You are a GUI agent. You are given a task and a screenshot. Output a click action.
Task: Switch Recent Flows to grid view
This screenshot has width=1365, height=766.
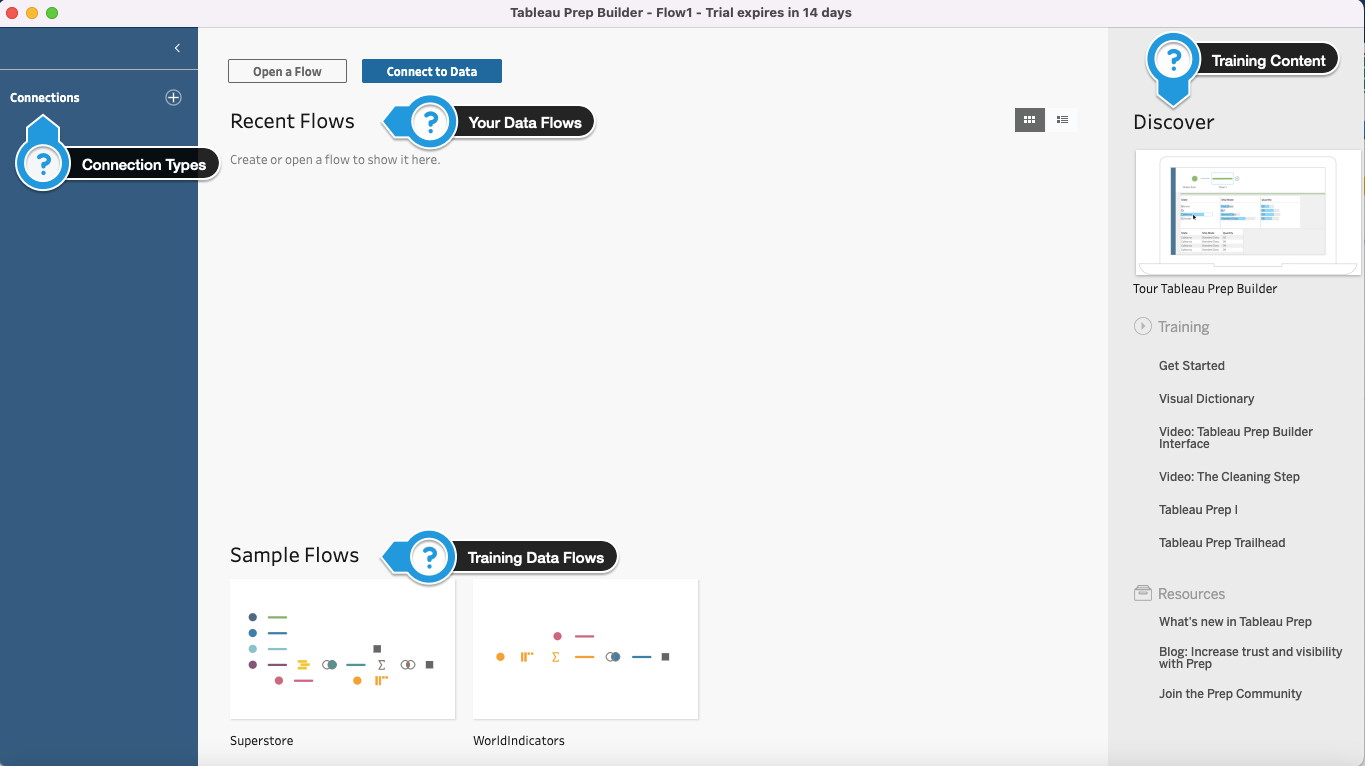1029,120
